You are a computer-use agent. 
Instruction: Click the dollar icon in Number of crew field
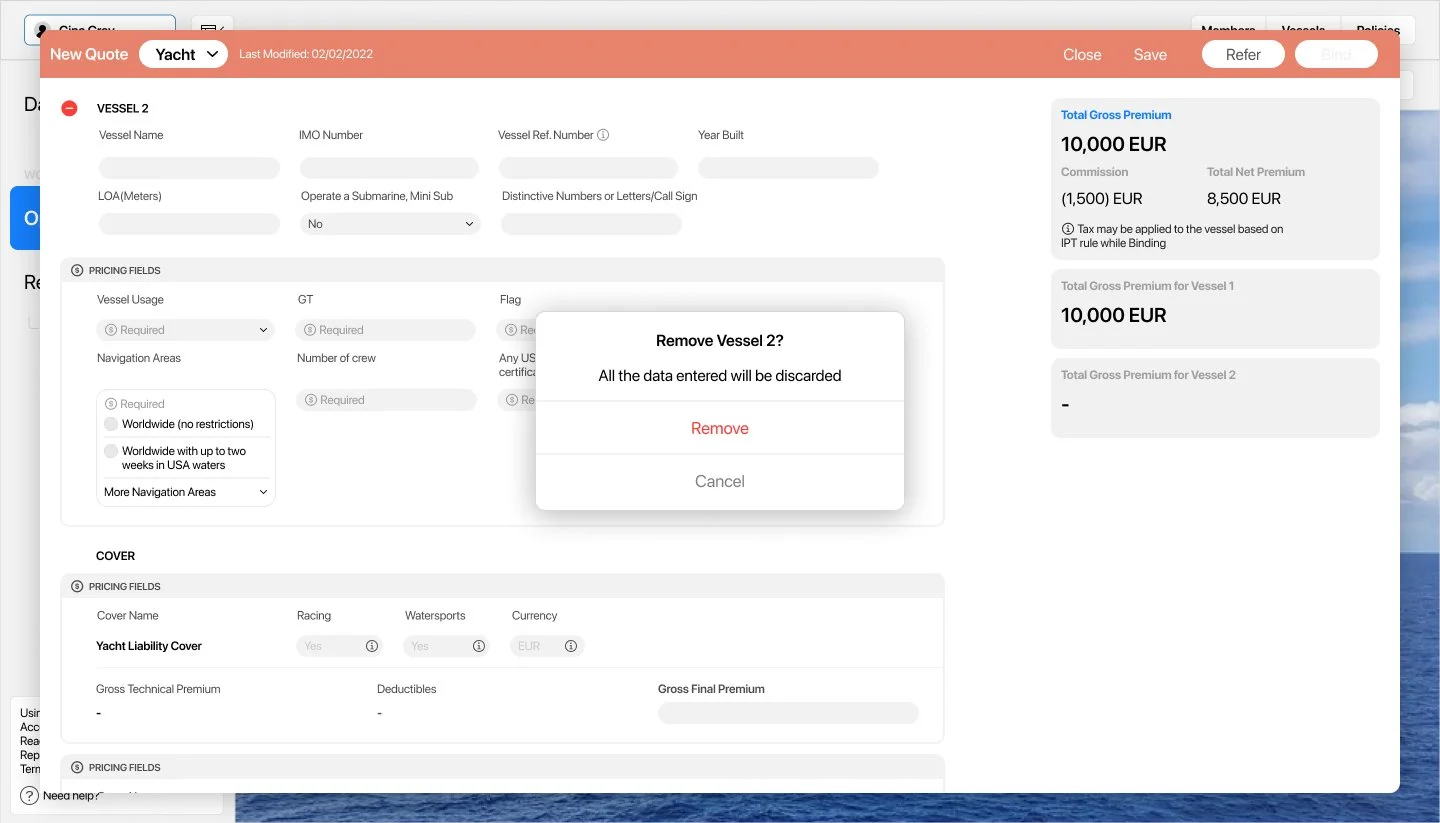coord(311,400)
